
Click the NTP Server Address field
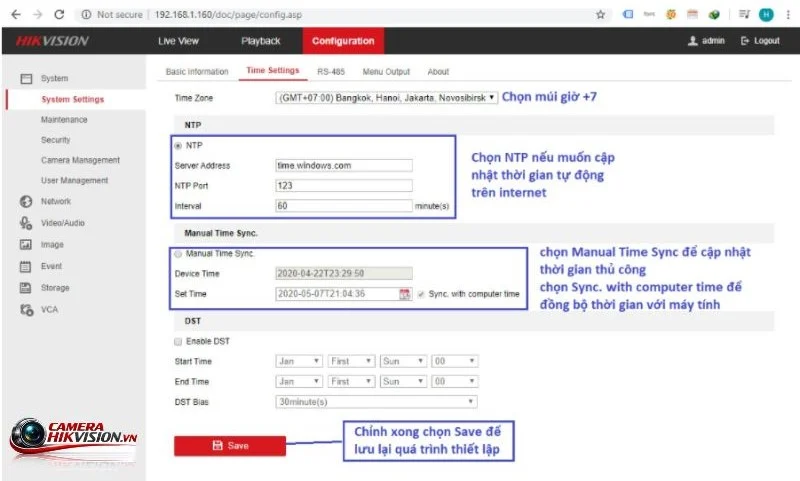pos(344,165)
